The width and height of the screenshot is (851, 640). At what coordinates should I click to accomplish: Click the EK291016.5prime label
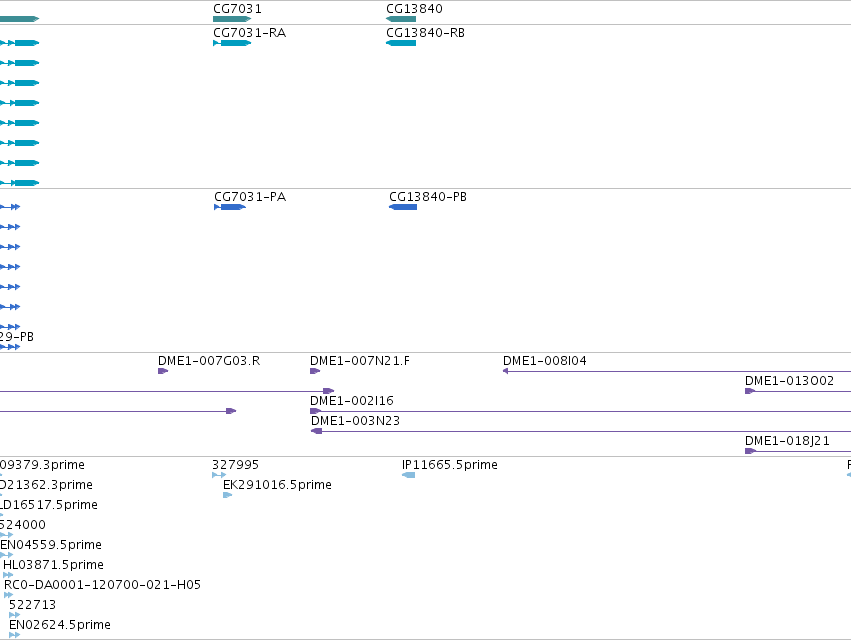pyautogui.click(x=277, y=485)
